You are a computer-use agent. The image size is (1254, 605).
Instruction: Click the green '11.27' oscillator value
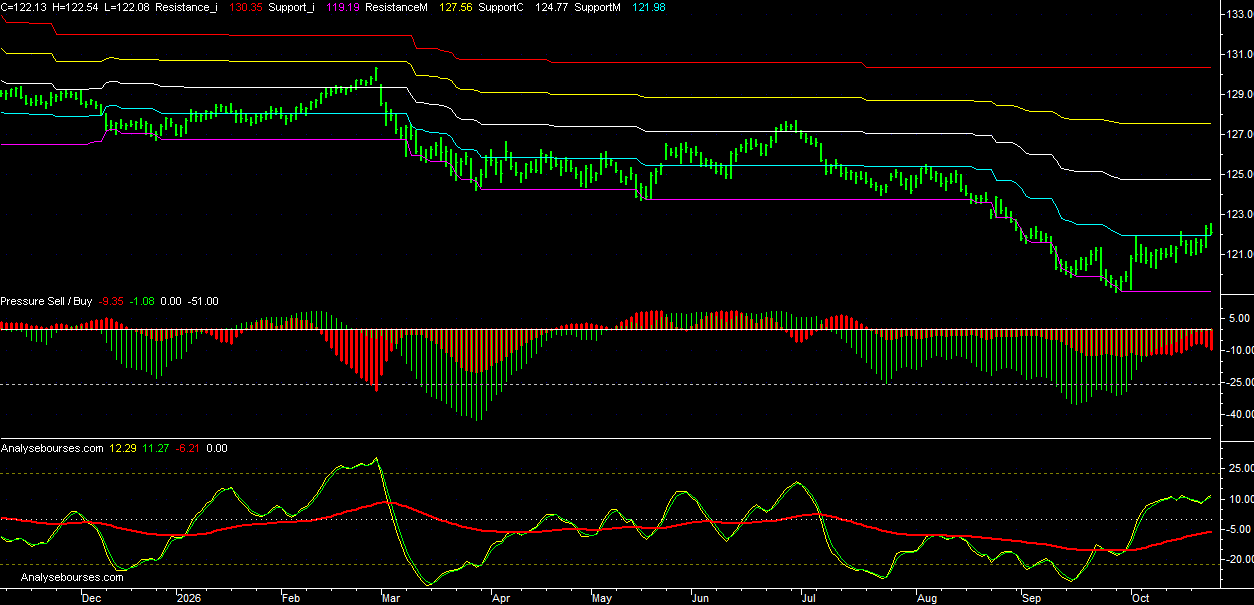coord(155,448)
